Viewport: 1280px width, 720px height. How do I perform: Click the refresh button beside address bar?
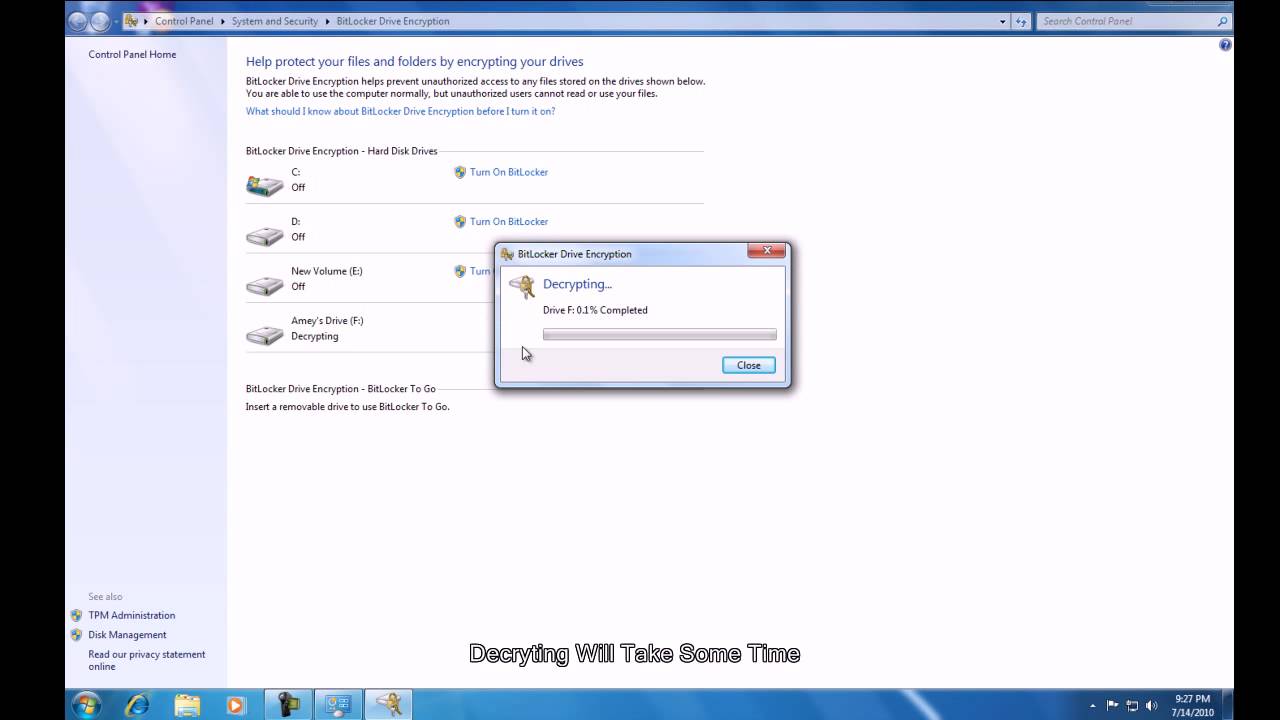tap(1021, 21)
